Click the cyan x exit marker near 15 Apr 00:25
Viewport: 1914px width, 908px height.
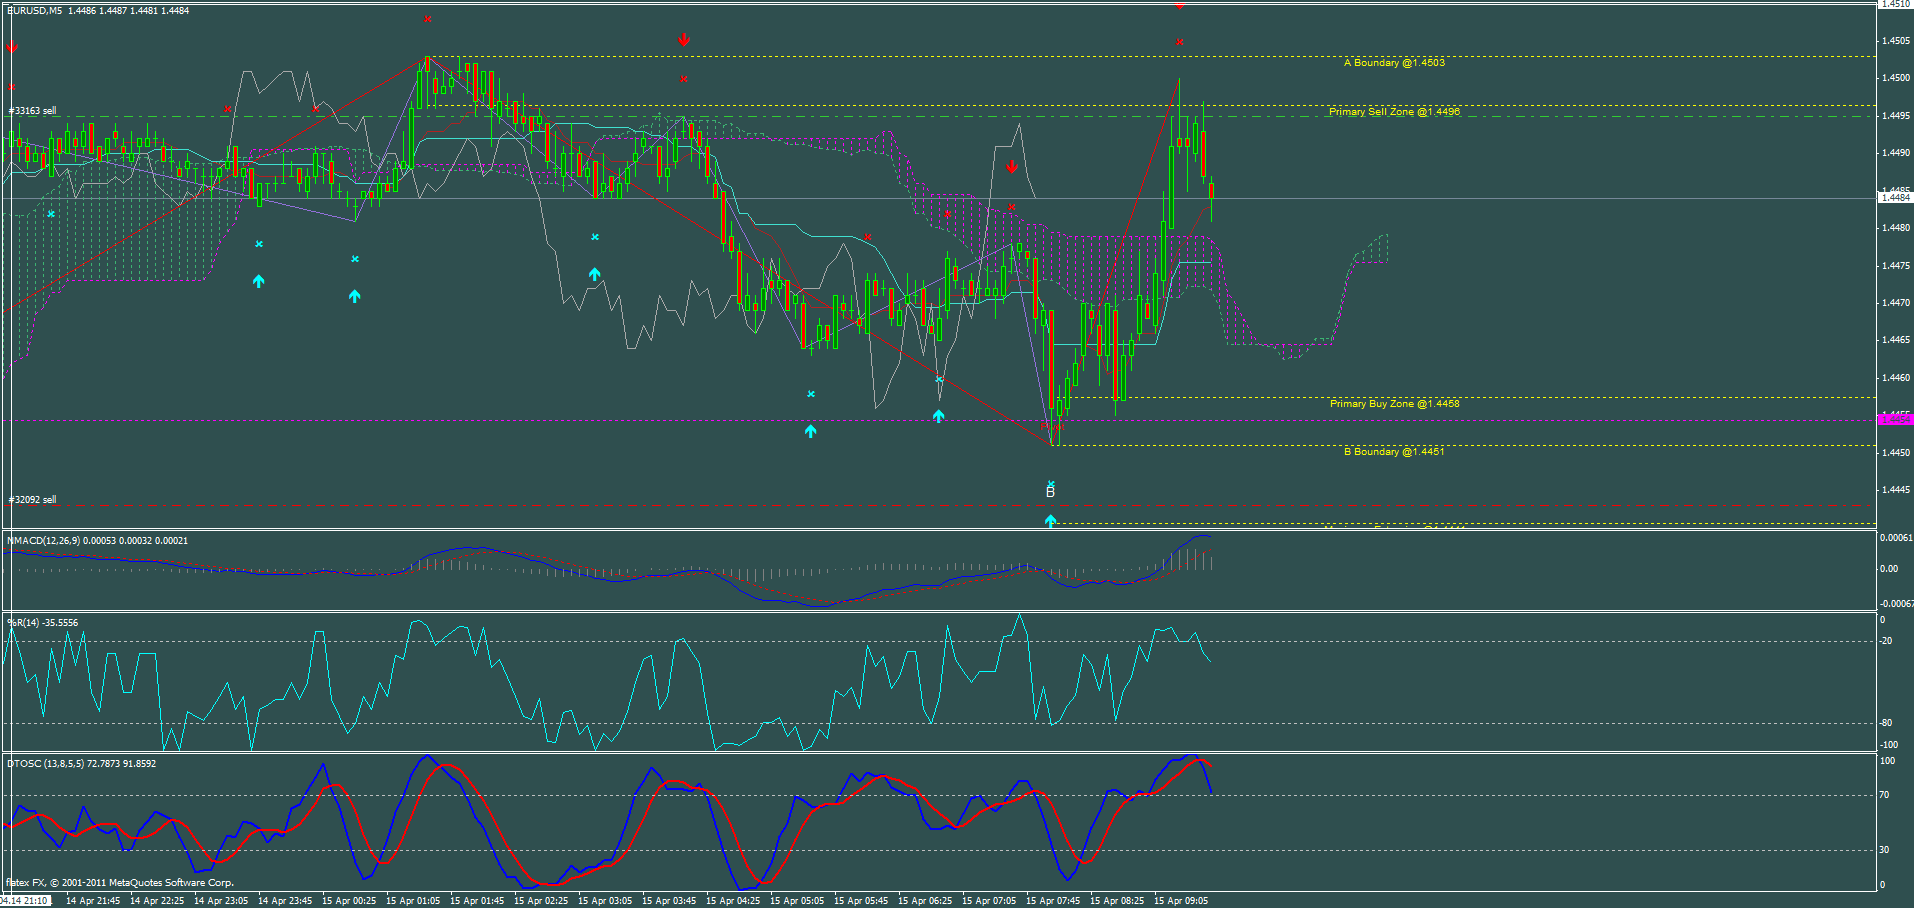click(354, 259)
